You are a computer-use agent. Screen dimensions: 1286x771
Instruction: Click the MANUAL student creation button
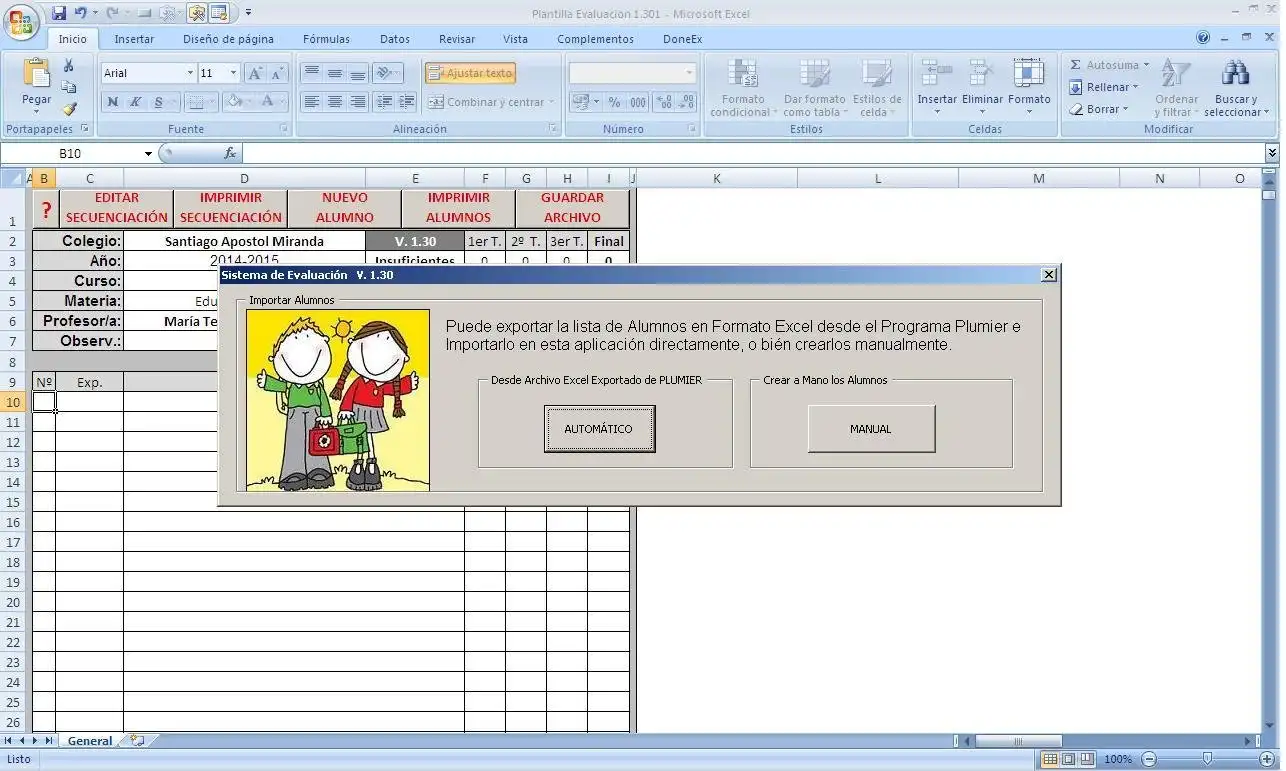point(871,429)
